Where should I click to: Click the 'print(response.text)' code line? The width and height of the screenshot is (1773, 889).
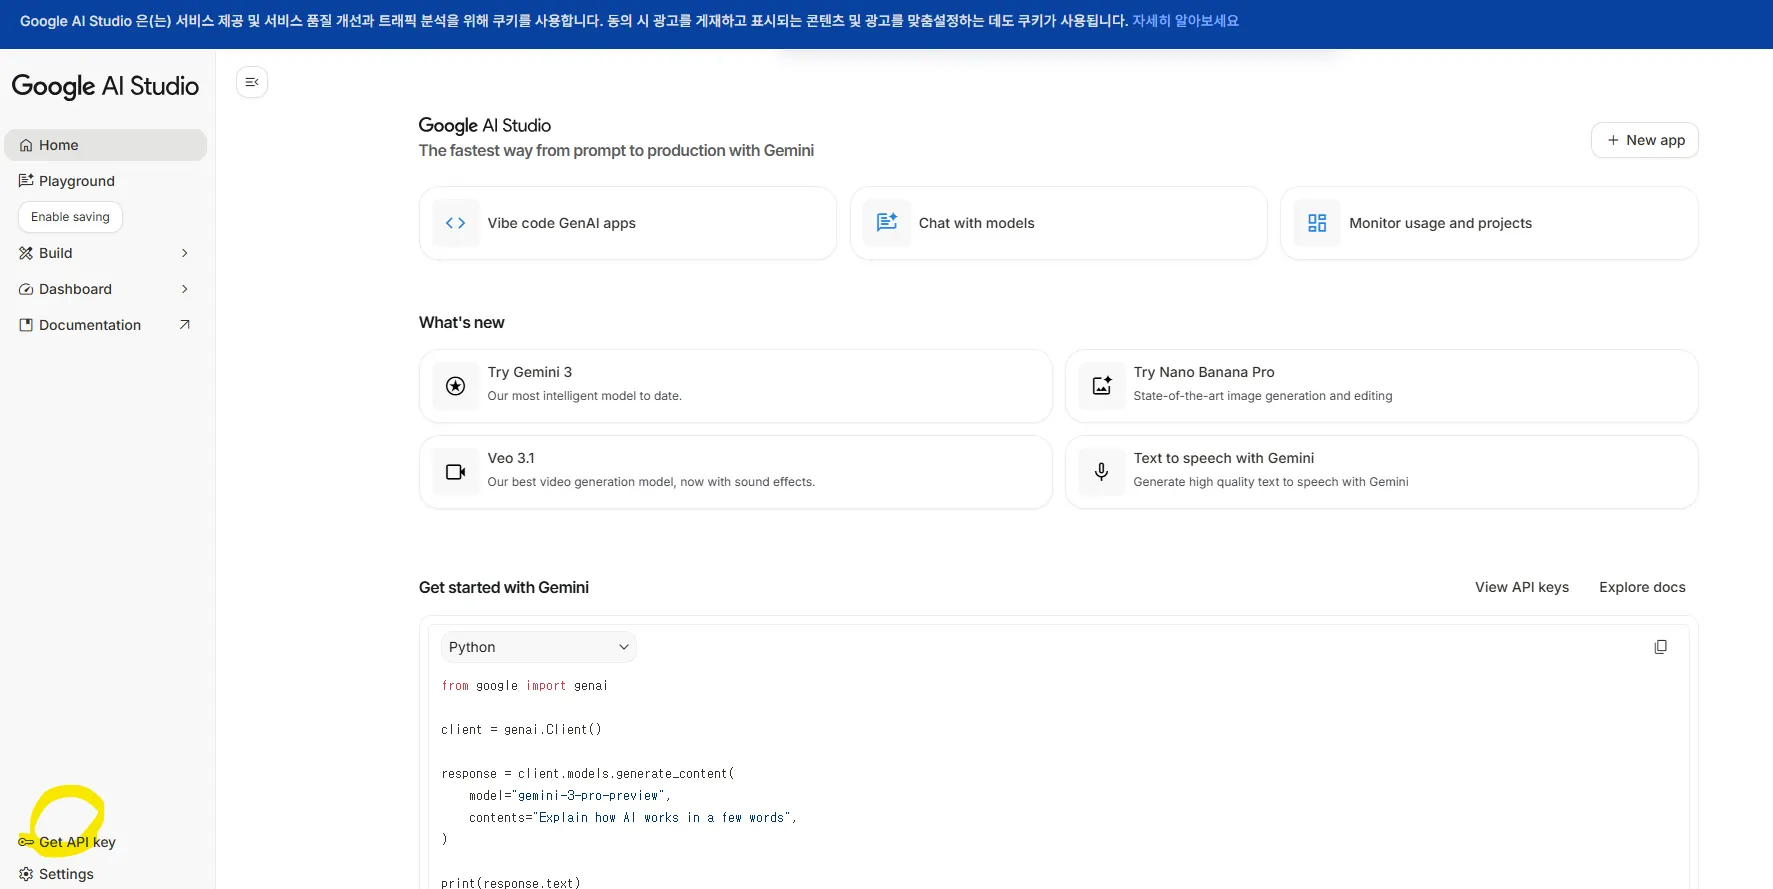point(510,883)
